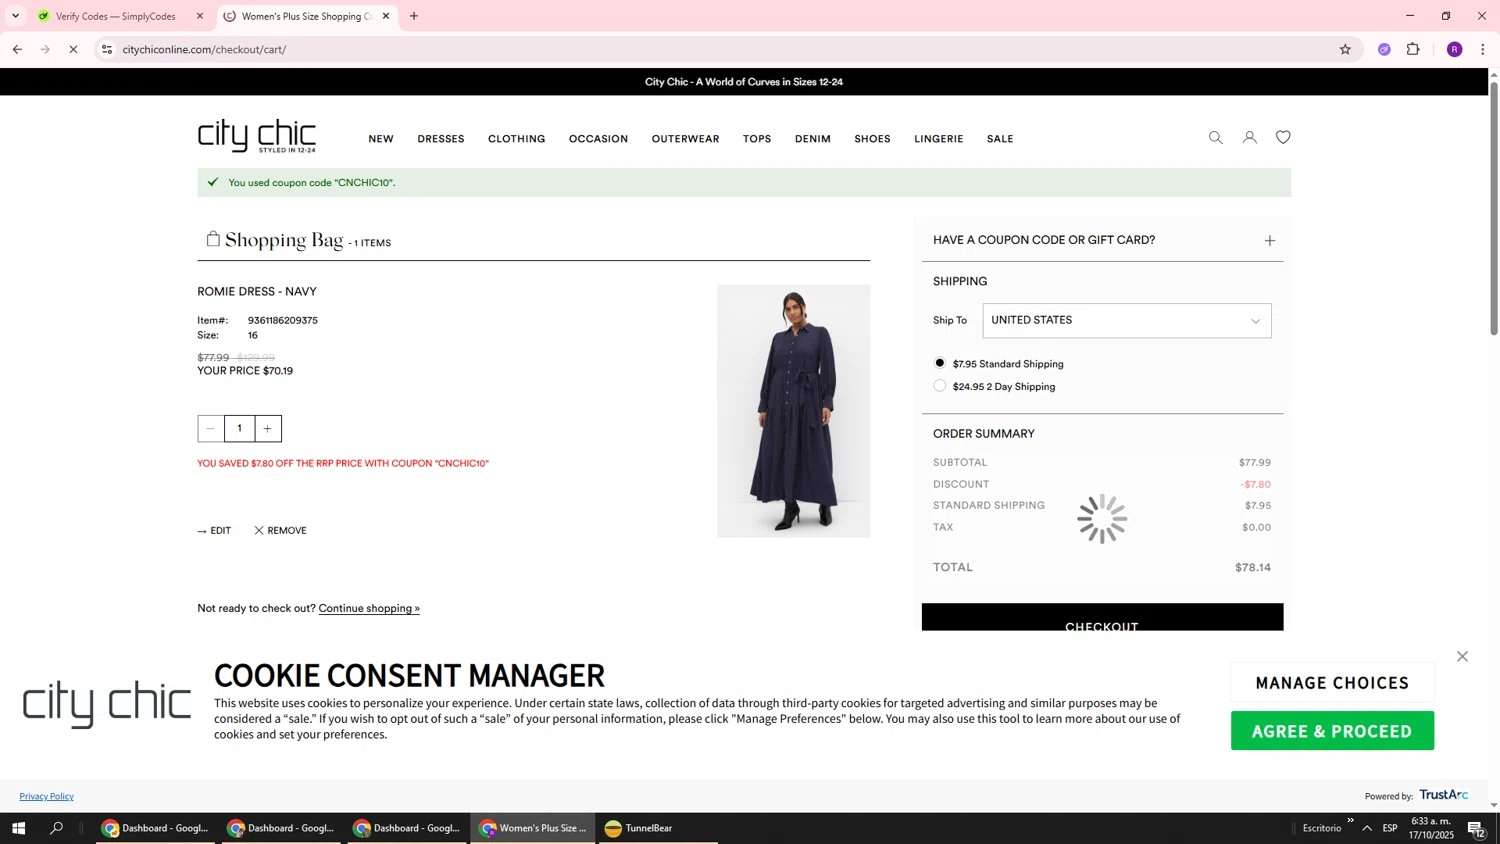Open the Escritorio toolbar chevron
This screenshot has height=844, width=1500.
[1350, 822]
